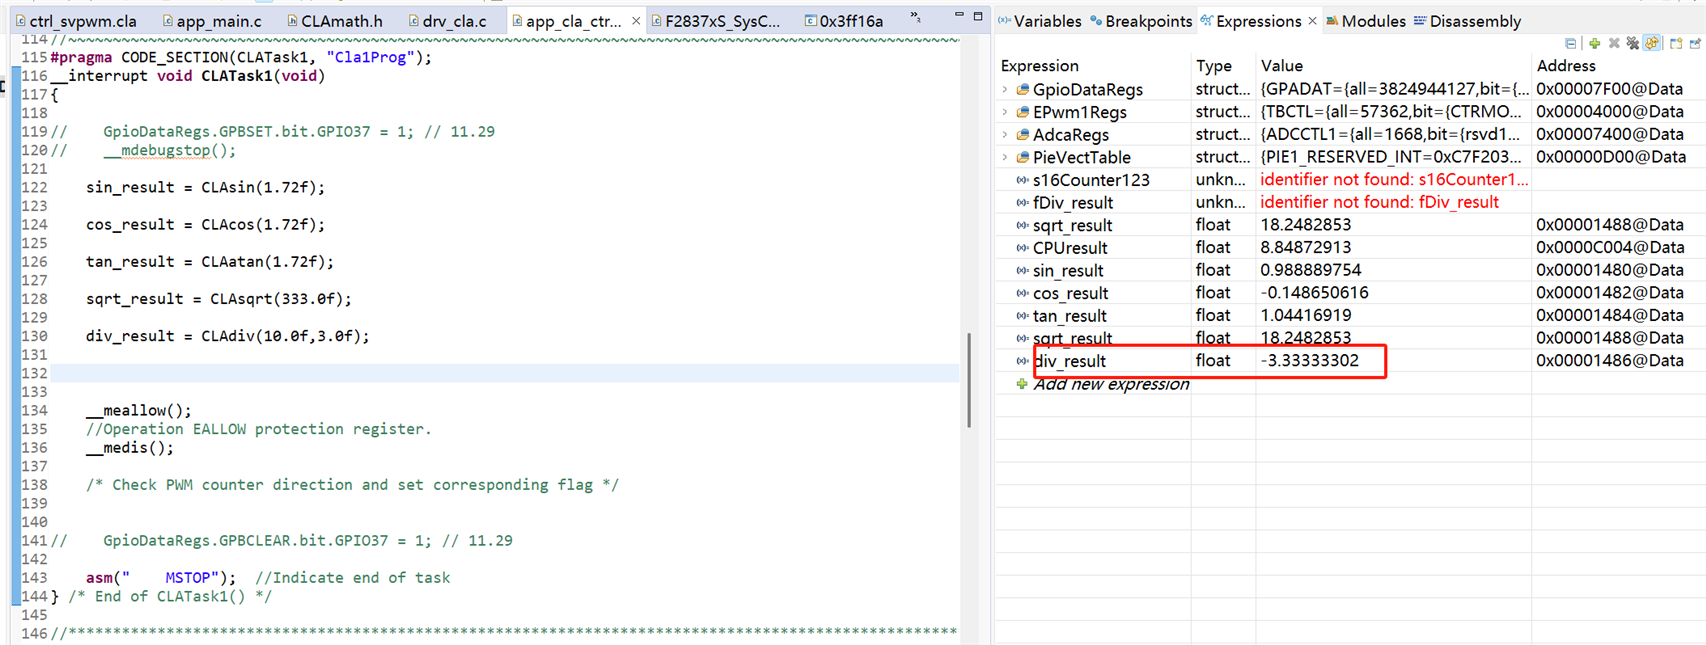Switch to the Variables tab

(1039, 21)
